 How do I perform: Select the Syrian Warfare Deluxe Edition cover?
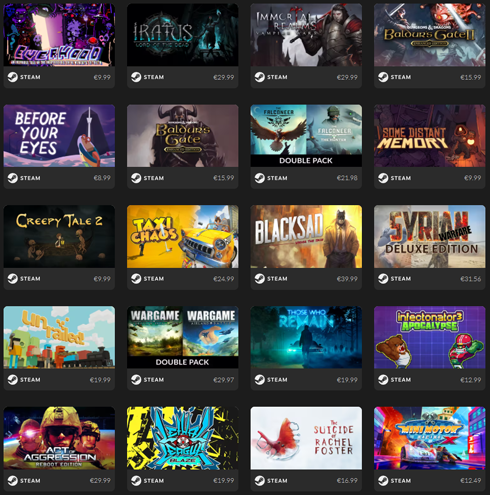pyautogui.click(x=429, y=236)
